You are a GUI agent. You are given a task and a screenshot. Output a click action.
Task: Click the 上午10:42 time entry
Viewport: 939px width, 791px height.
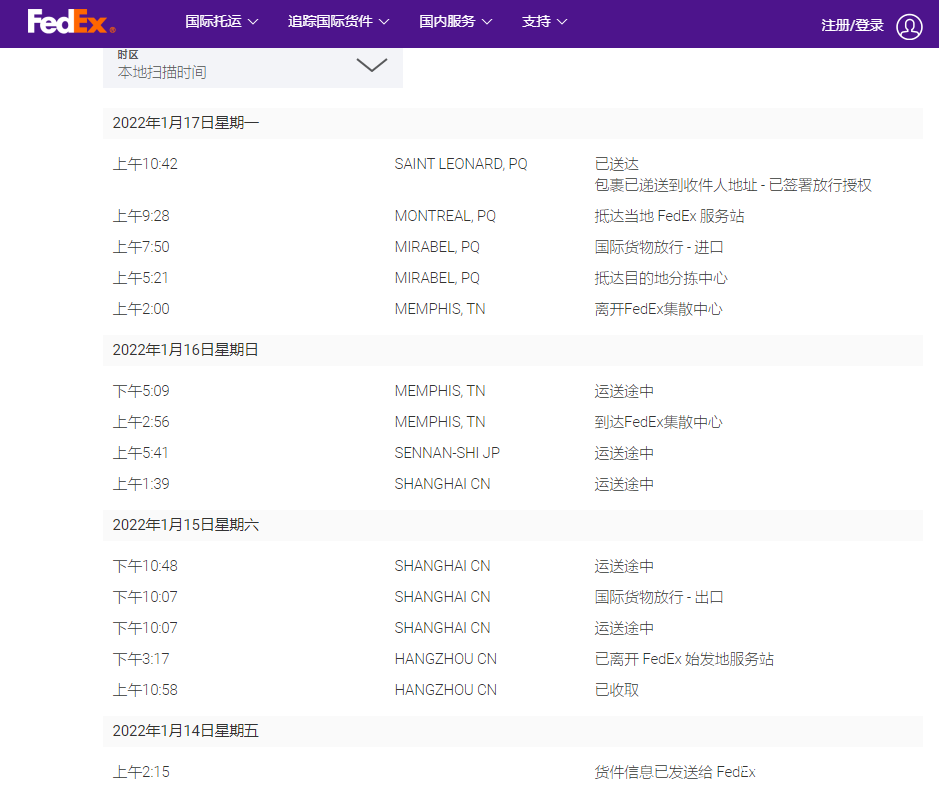click(x=146, y=164)
